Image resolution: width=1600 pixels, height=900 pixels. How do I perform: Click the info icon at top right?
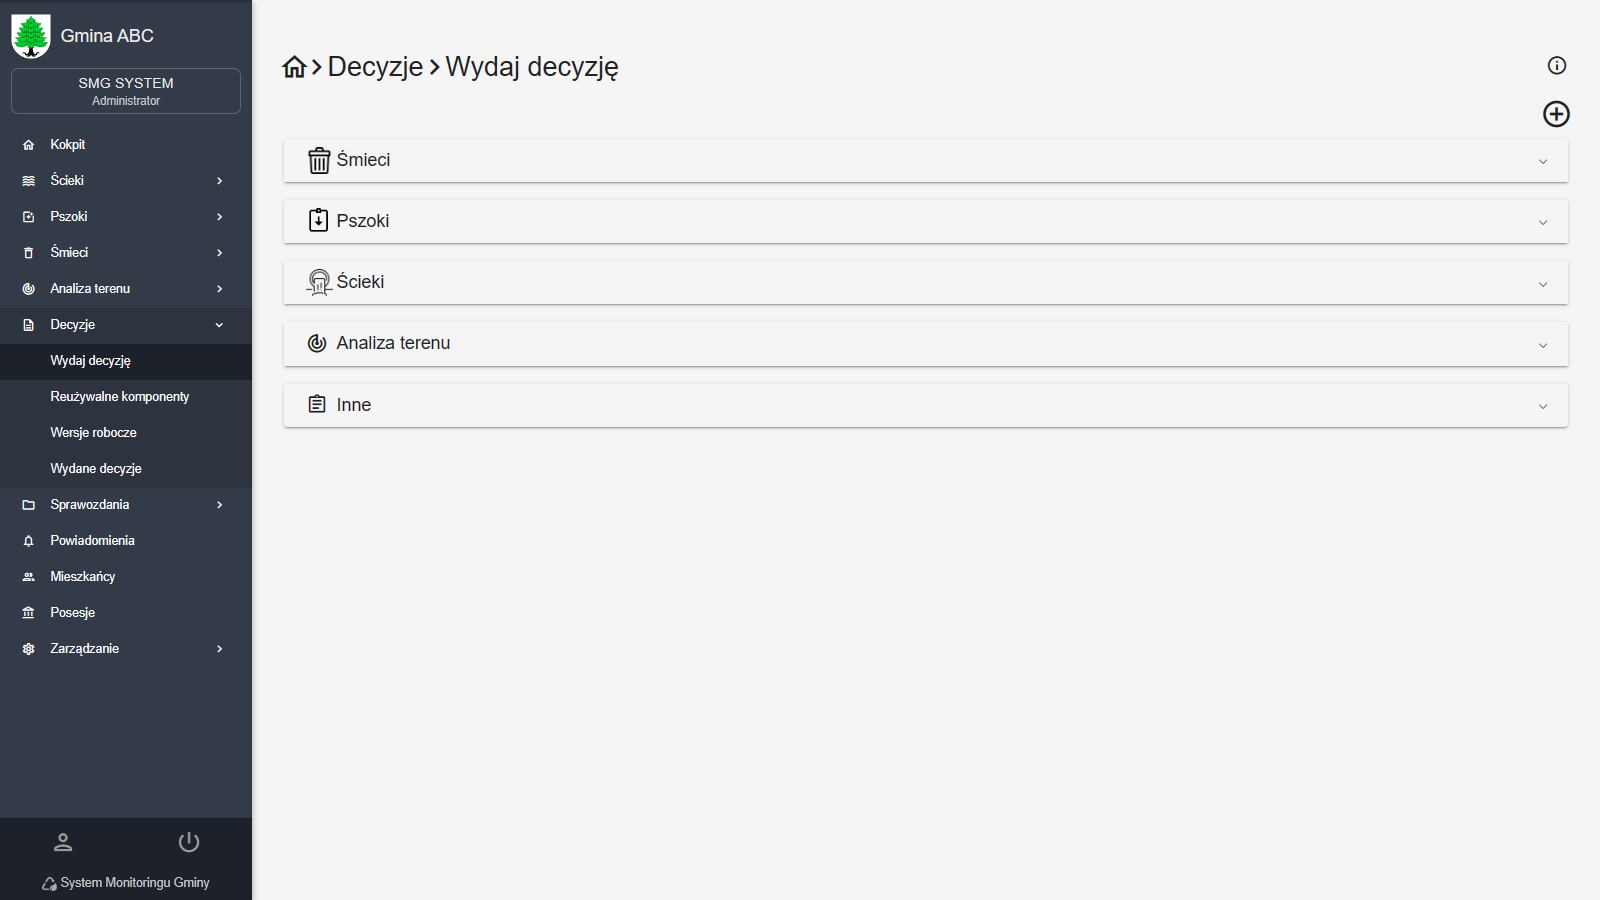[x=1556, y=66]
